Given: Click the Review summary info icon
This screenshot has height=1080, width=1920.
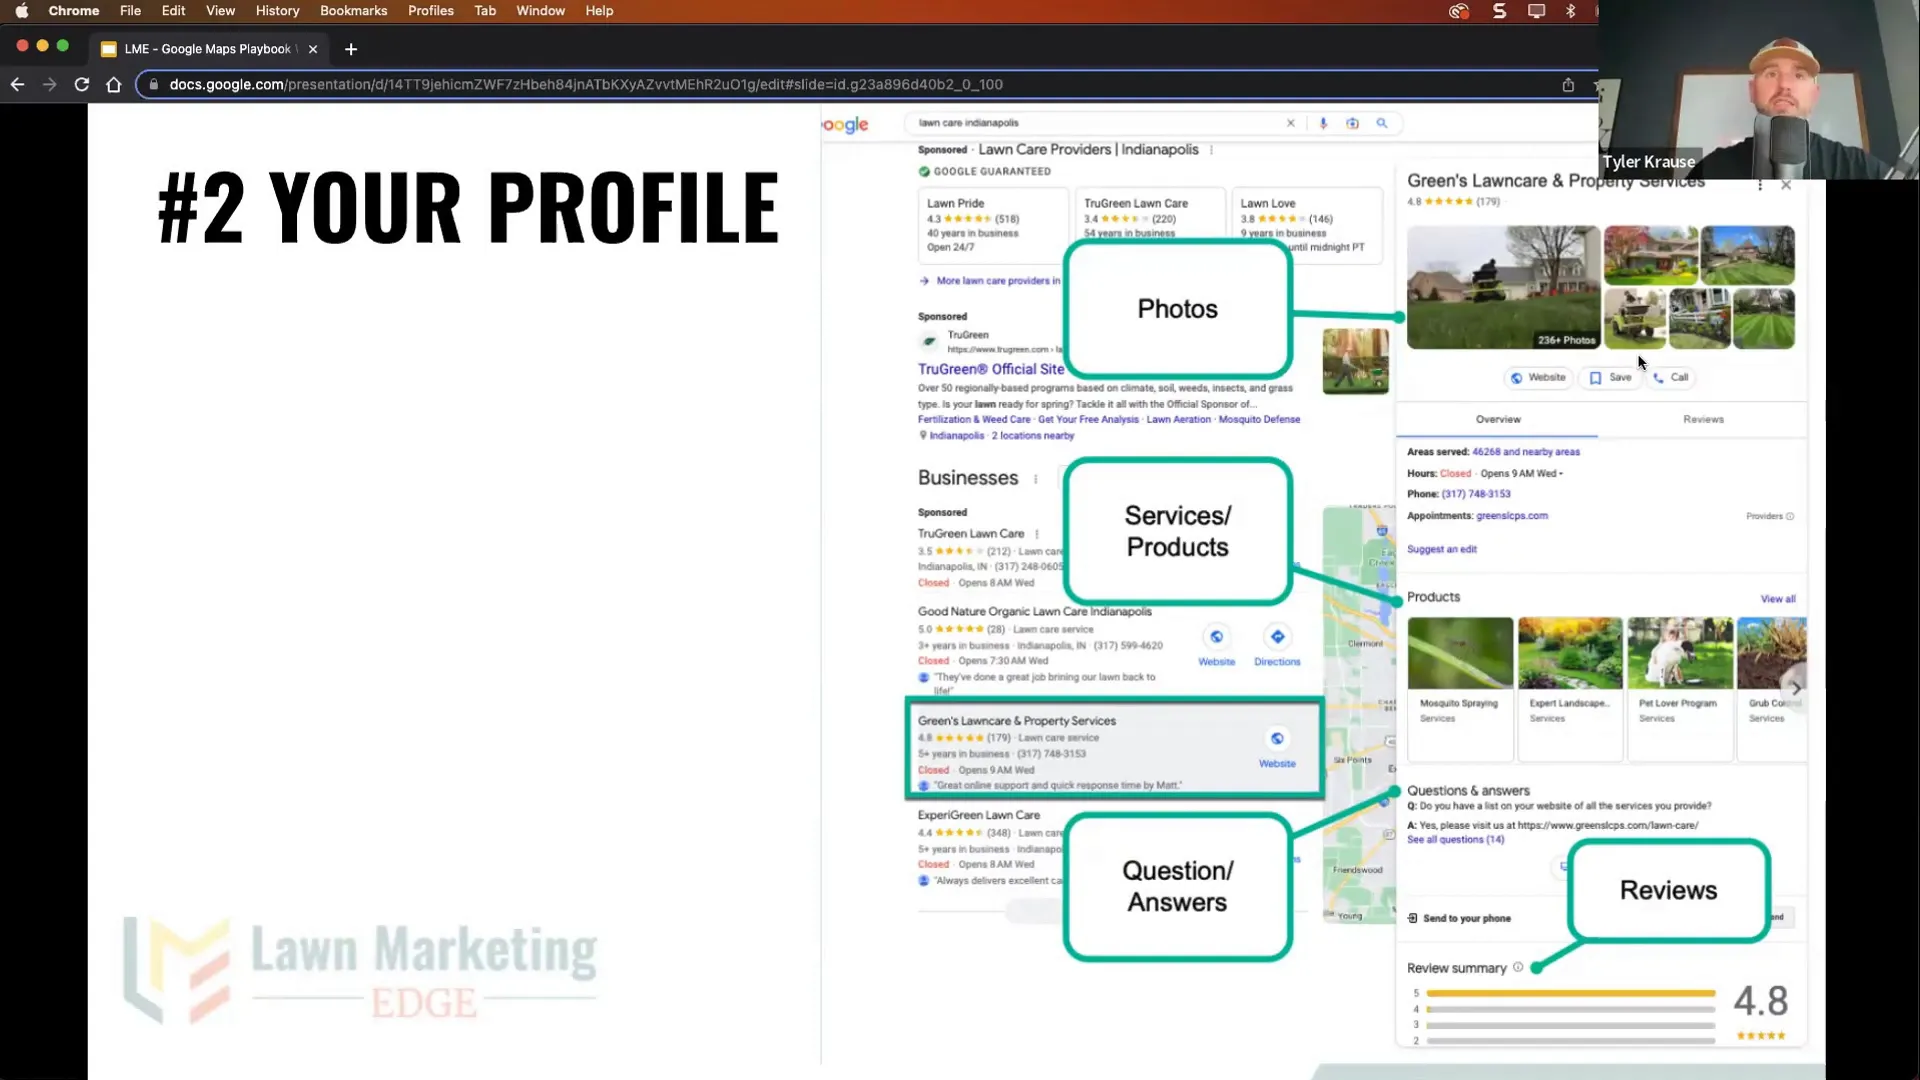Looking at the screenshot, I should coord(1518,967).
